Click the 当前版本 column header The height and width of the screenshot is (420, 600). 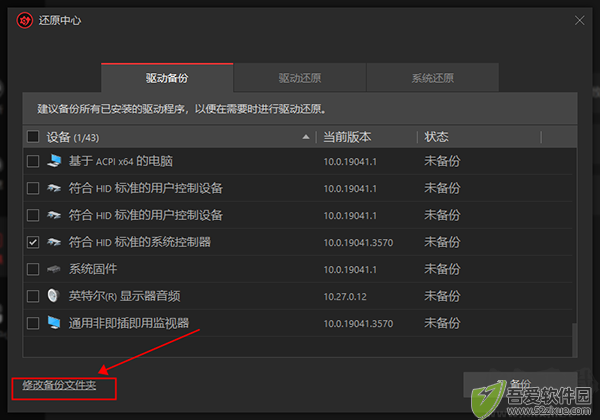[347, 137]
